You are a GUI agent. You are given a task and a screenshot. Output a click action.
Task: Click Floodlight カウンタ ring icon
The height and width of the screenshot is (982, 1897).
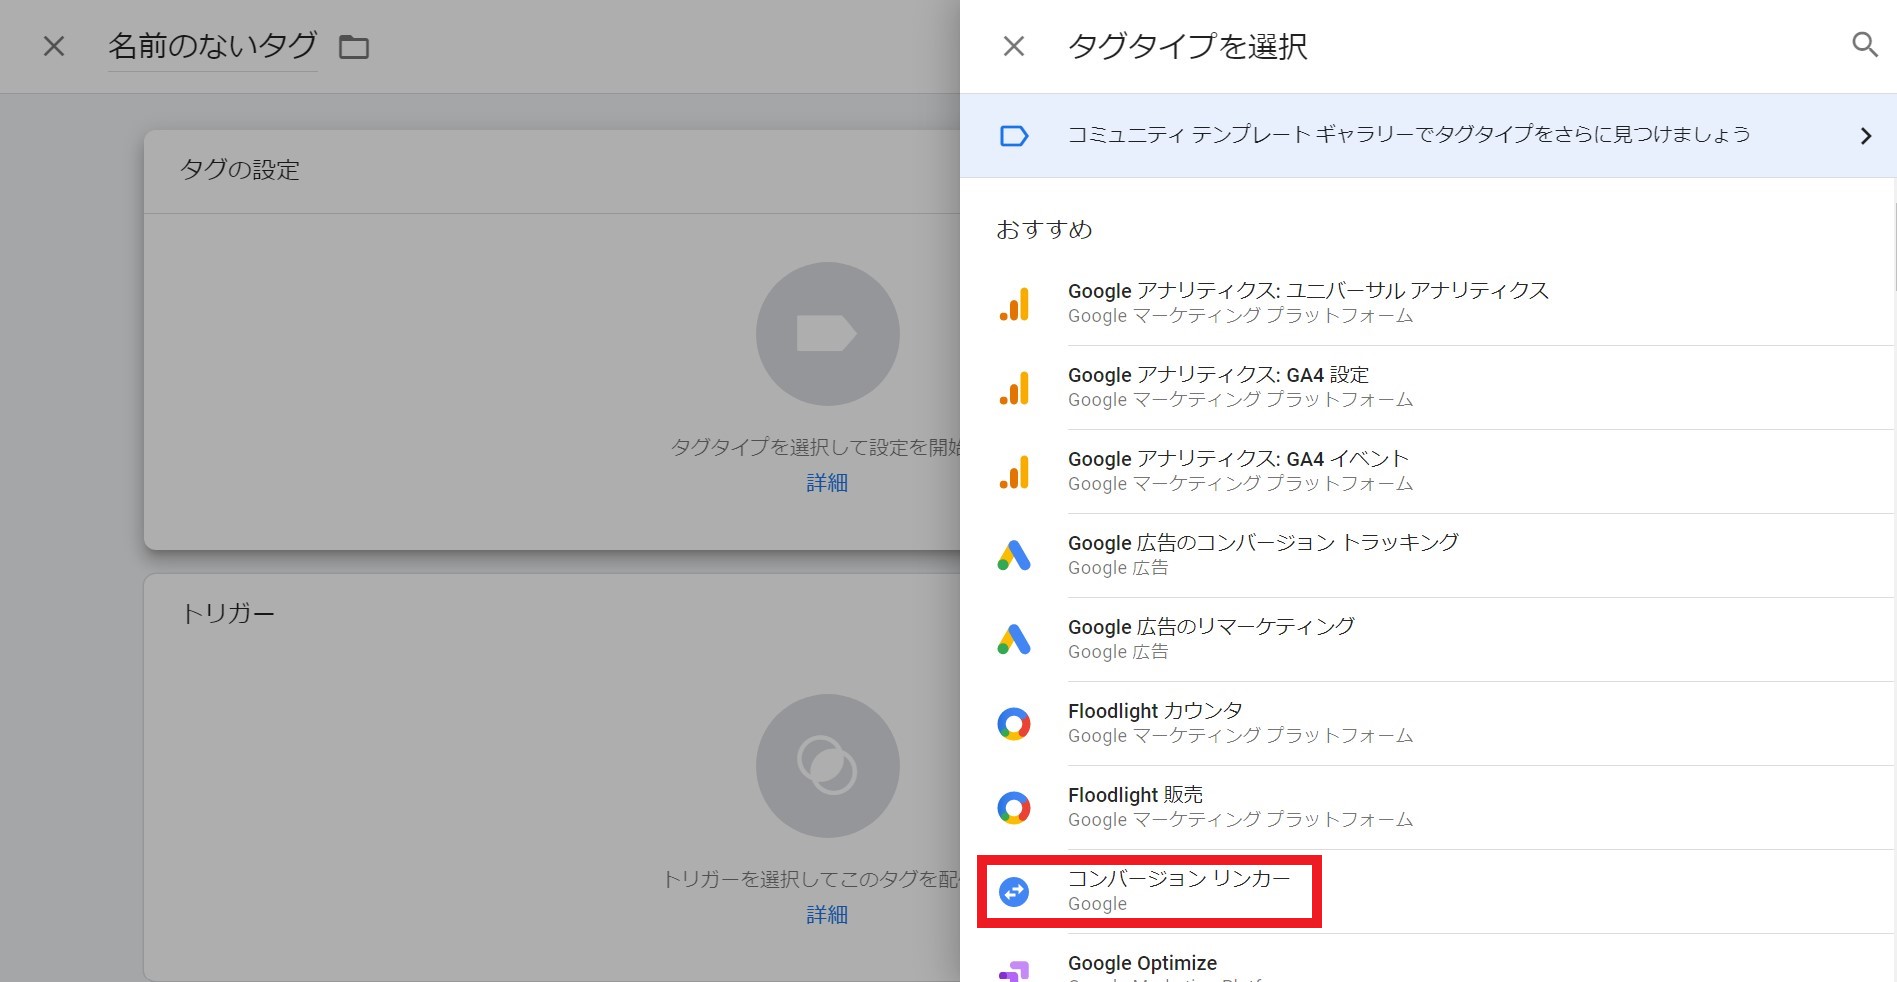tap(1014, 724)
